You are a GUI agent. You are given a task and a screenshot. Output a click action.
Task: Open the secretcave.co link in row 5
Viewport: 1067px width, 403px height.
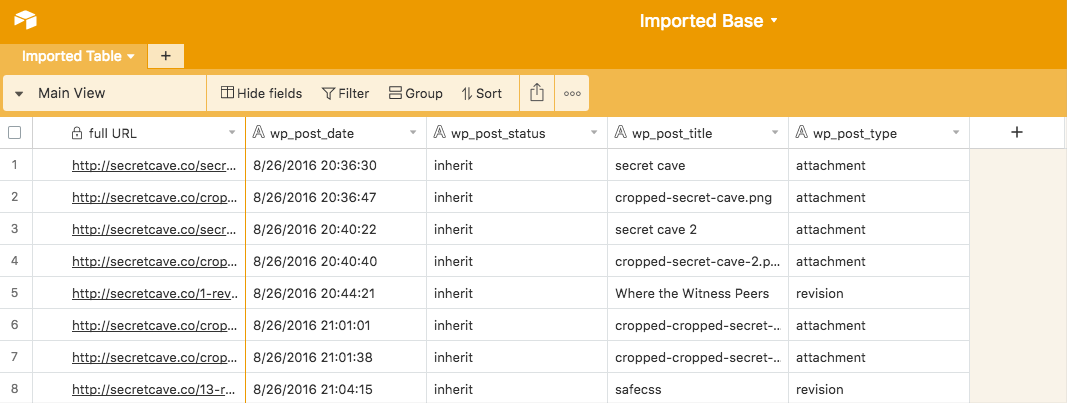pos(155,293)
